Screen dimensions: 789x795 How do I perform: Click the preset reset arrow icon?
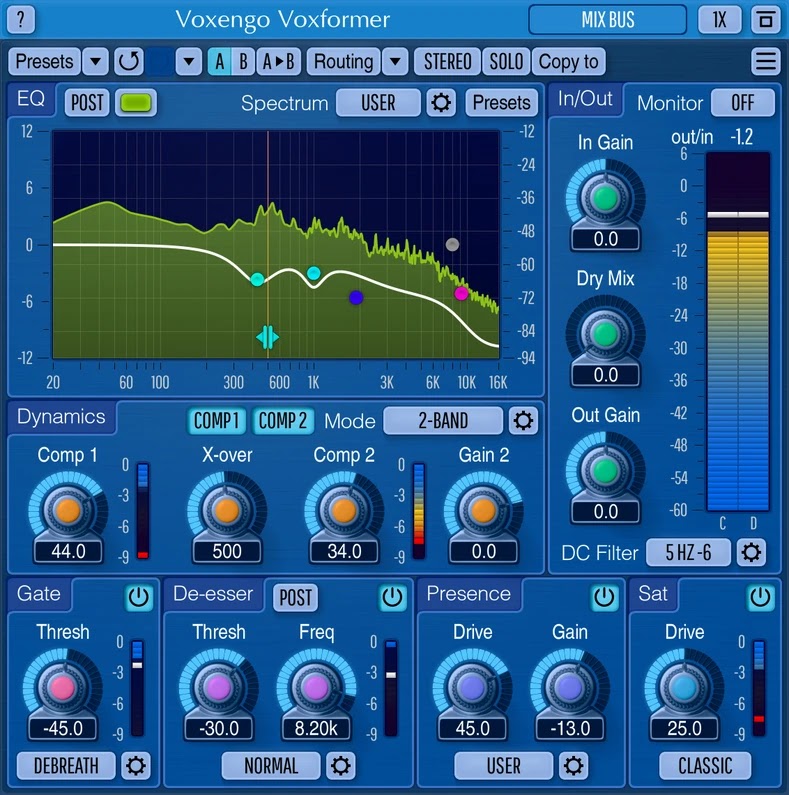(x=129, y=61)
